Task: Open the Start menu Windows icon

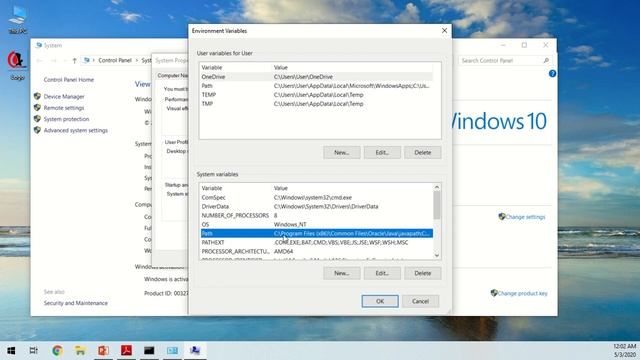Action: 11,351
